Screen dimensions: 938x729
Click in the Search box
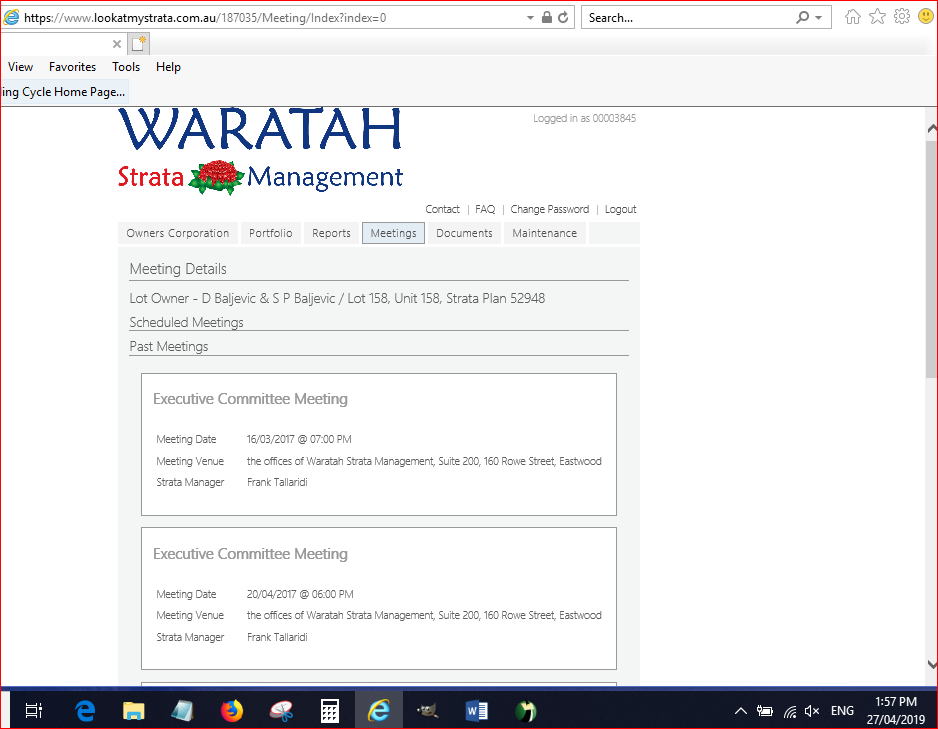coord(689,17)
